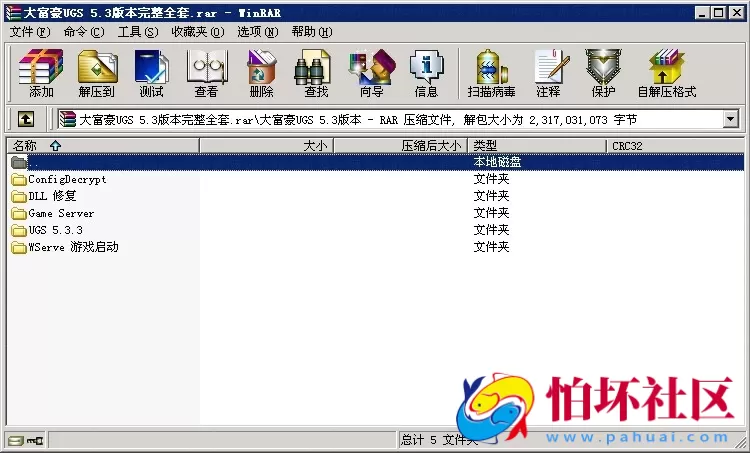Sort by the 大小 column header
This screenshot has width=750, height=453.
click(x=266, y=145)
